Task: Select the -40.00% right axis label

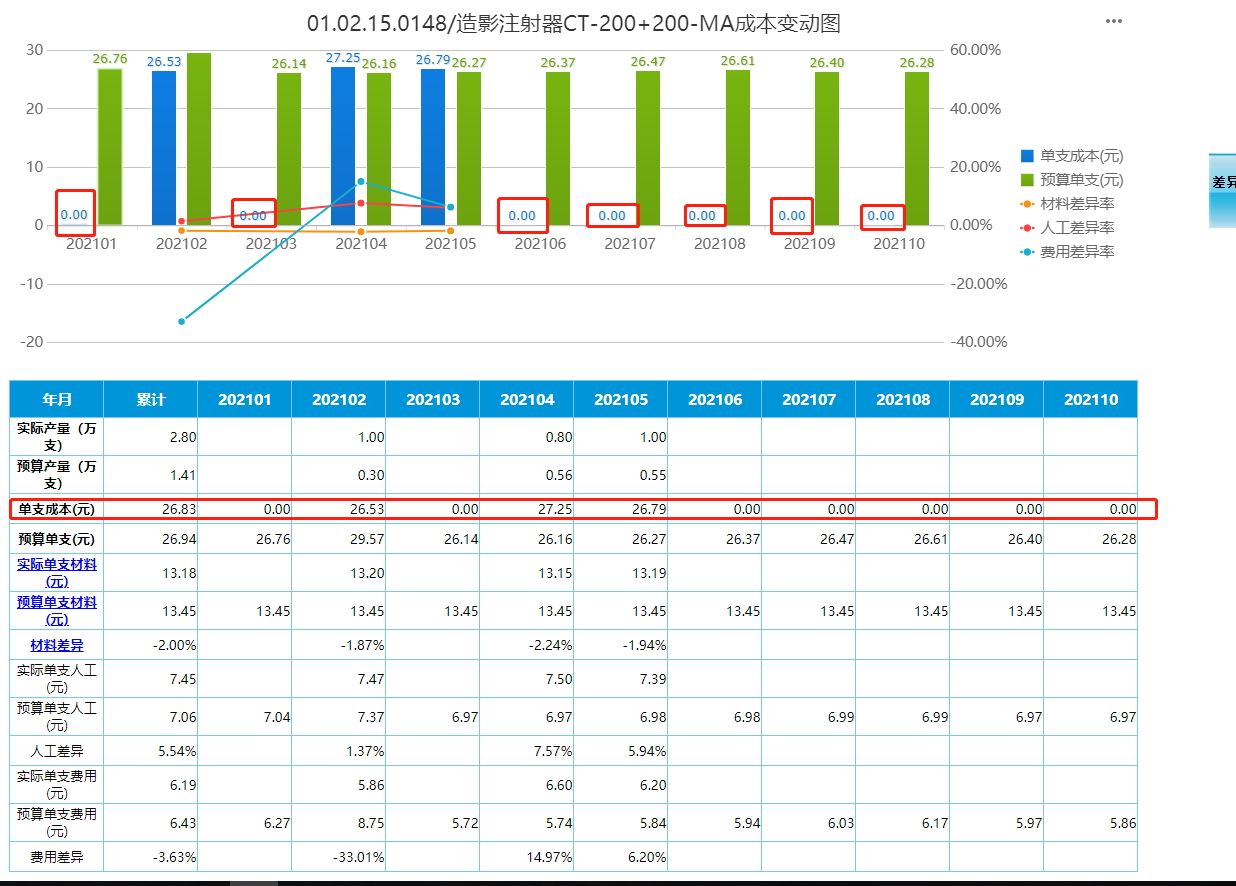Action: click(979, 342)
